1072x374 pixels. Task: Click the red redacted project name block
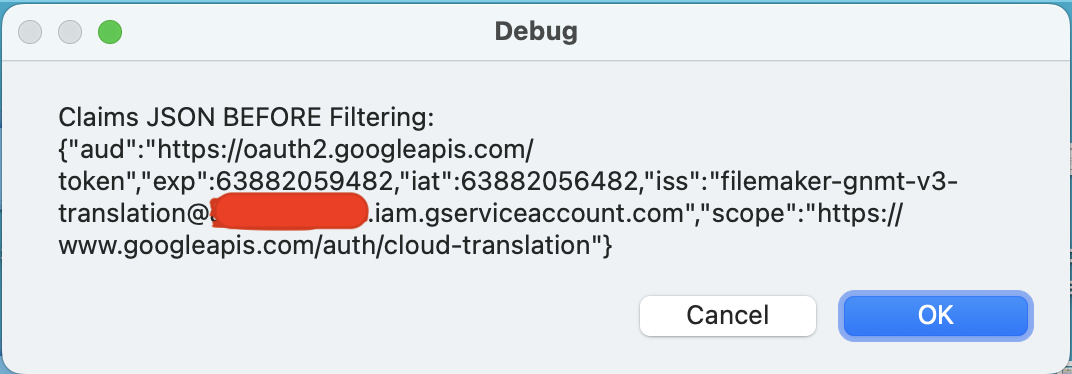tap(289, 211)
